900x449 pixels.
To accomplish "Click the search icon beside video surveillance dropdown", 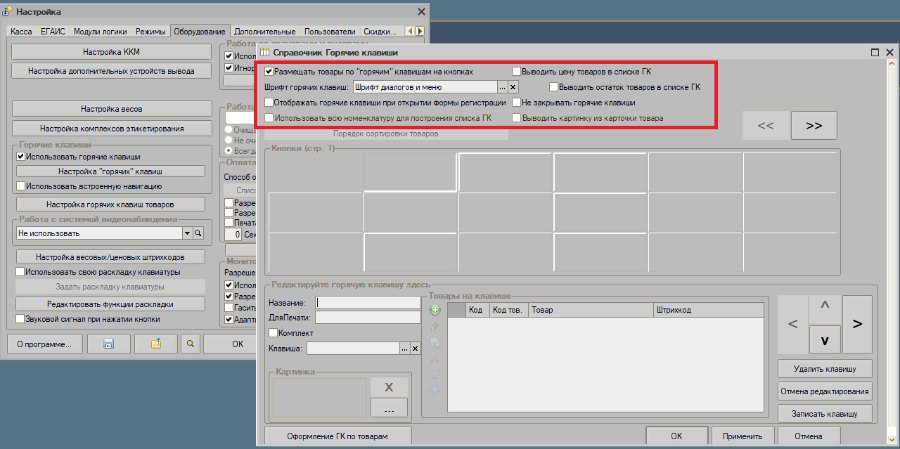I will point(198,234).
